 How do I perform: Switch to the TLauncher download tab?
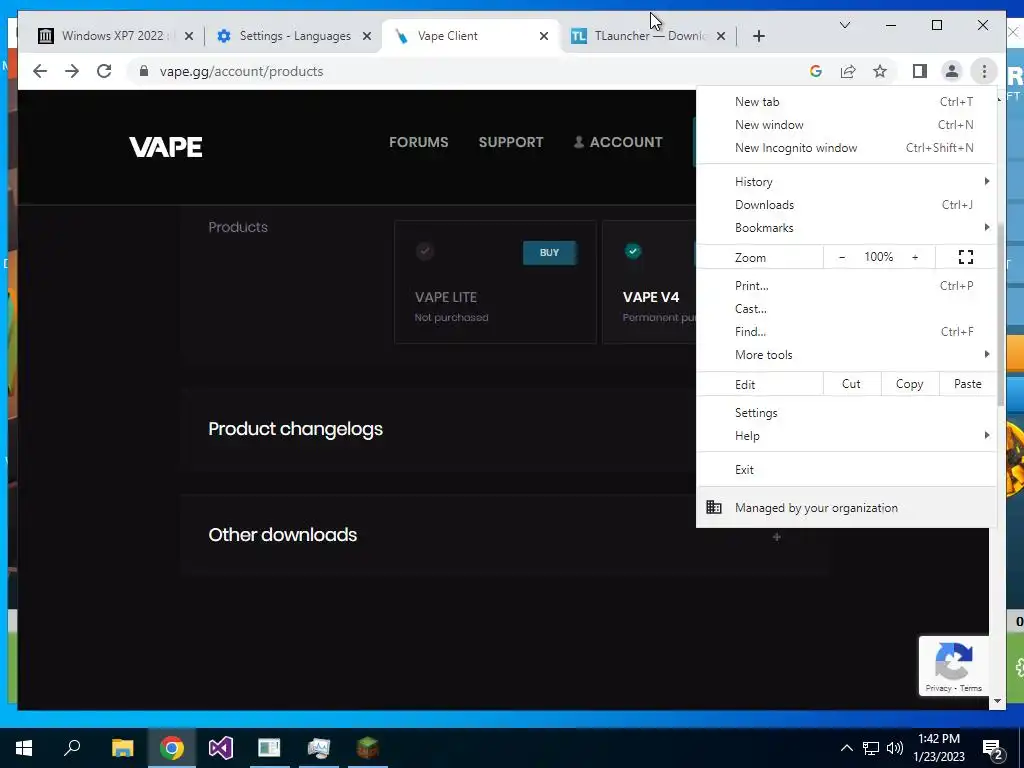pos(647,36)
